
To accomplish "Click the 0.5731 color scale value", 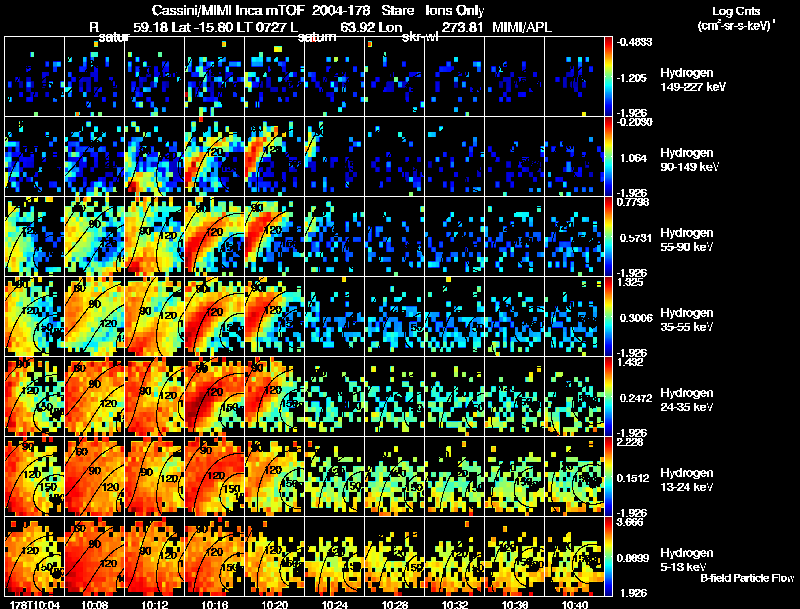I will [635, 238].
